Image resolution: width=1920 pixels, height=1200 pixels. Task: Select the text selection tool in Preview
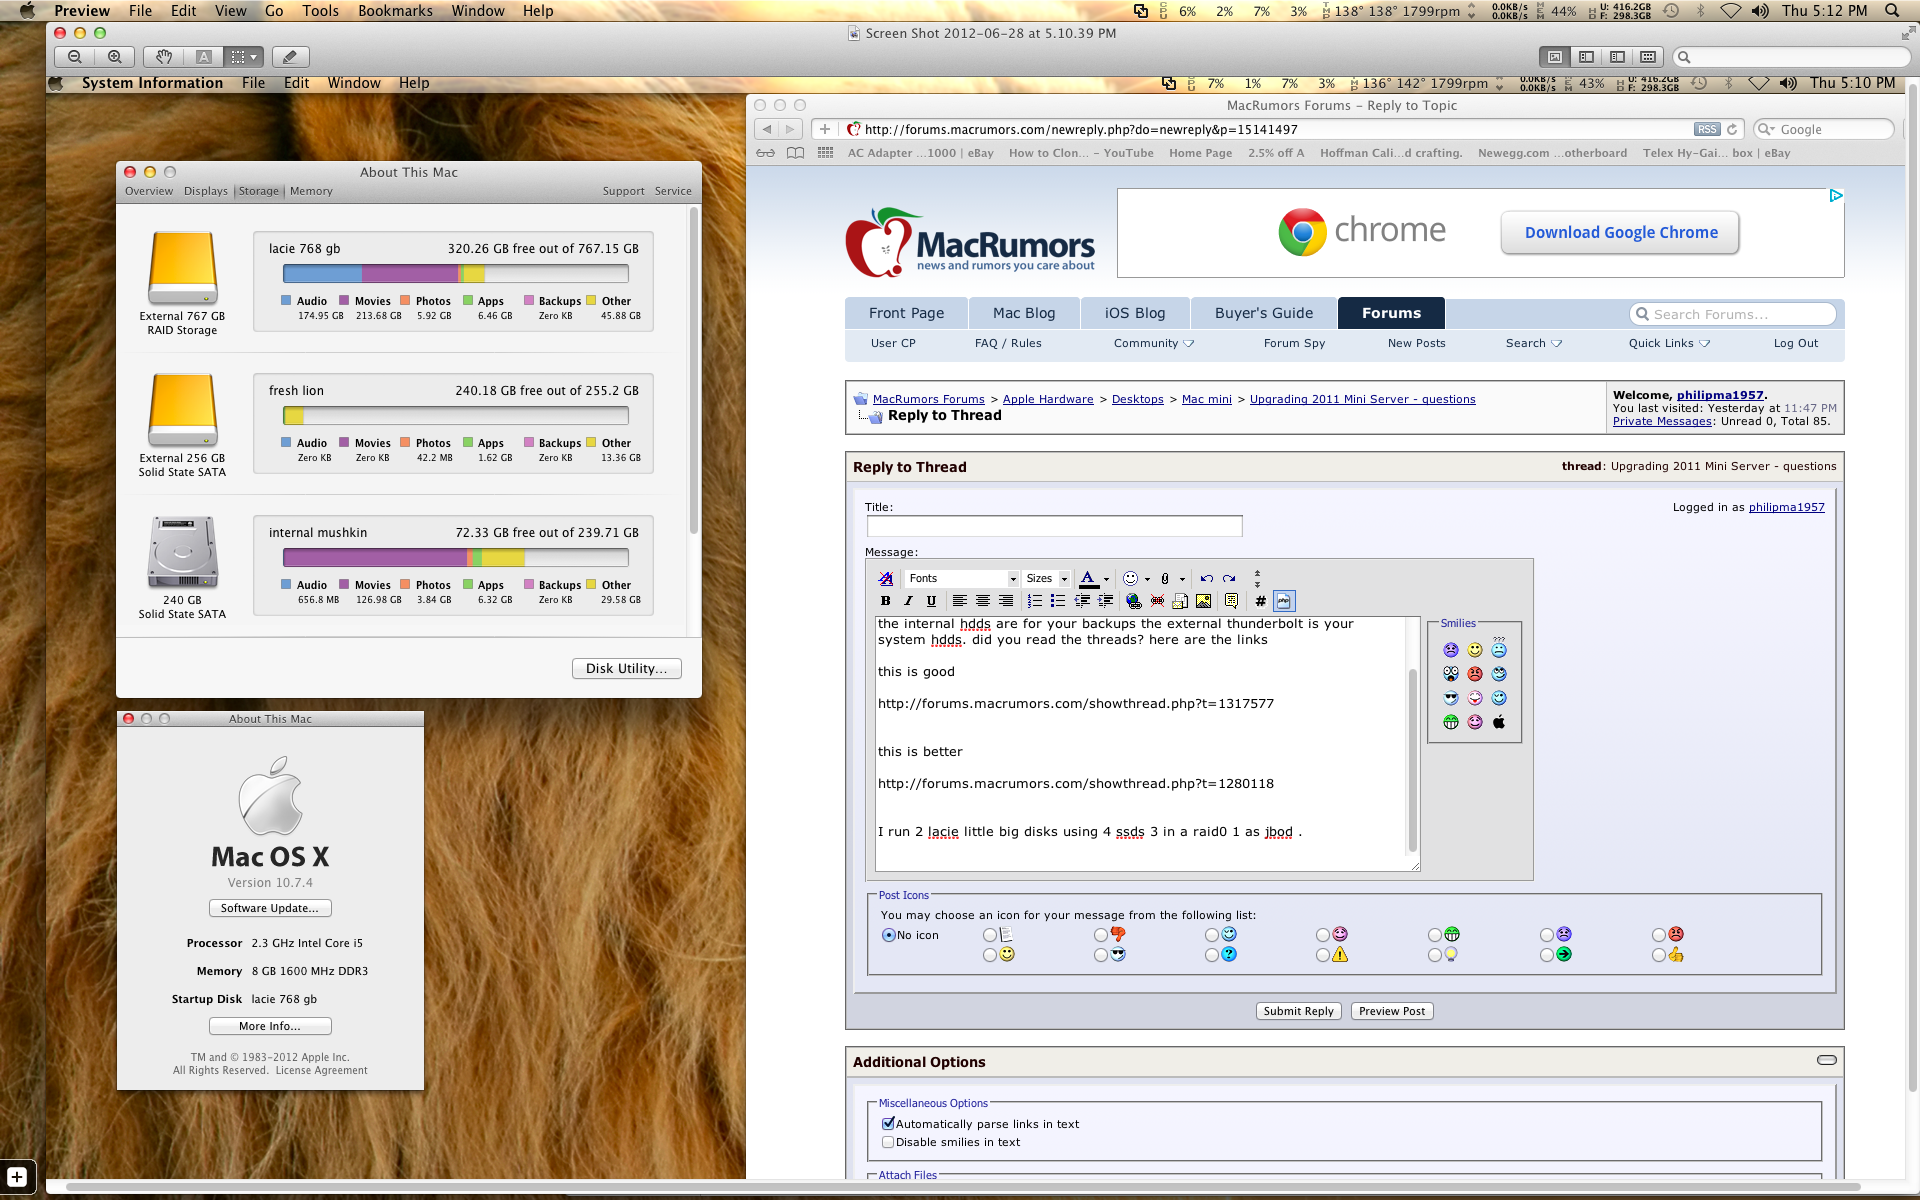[x=204, y=57]
